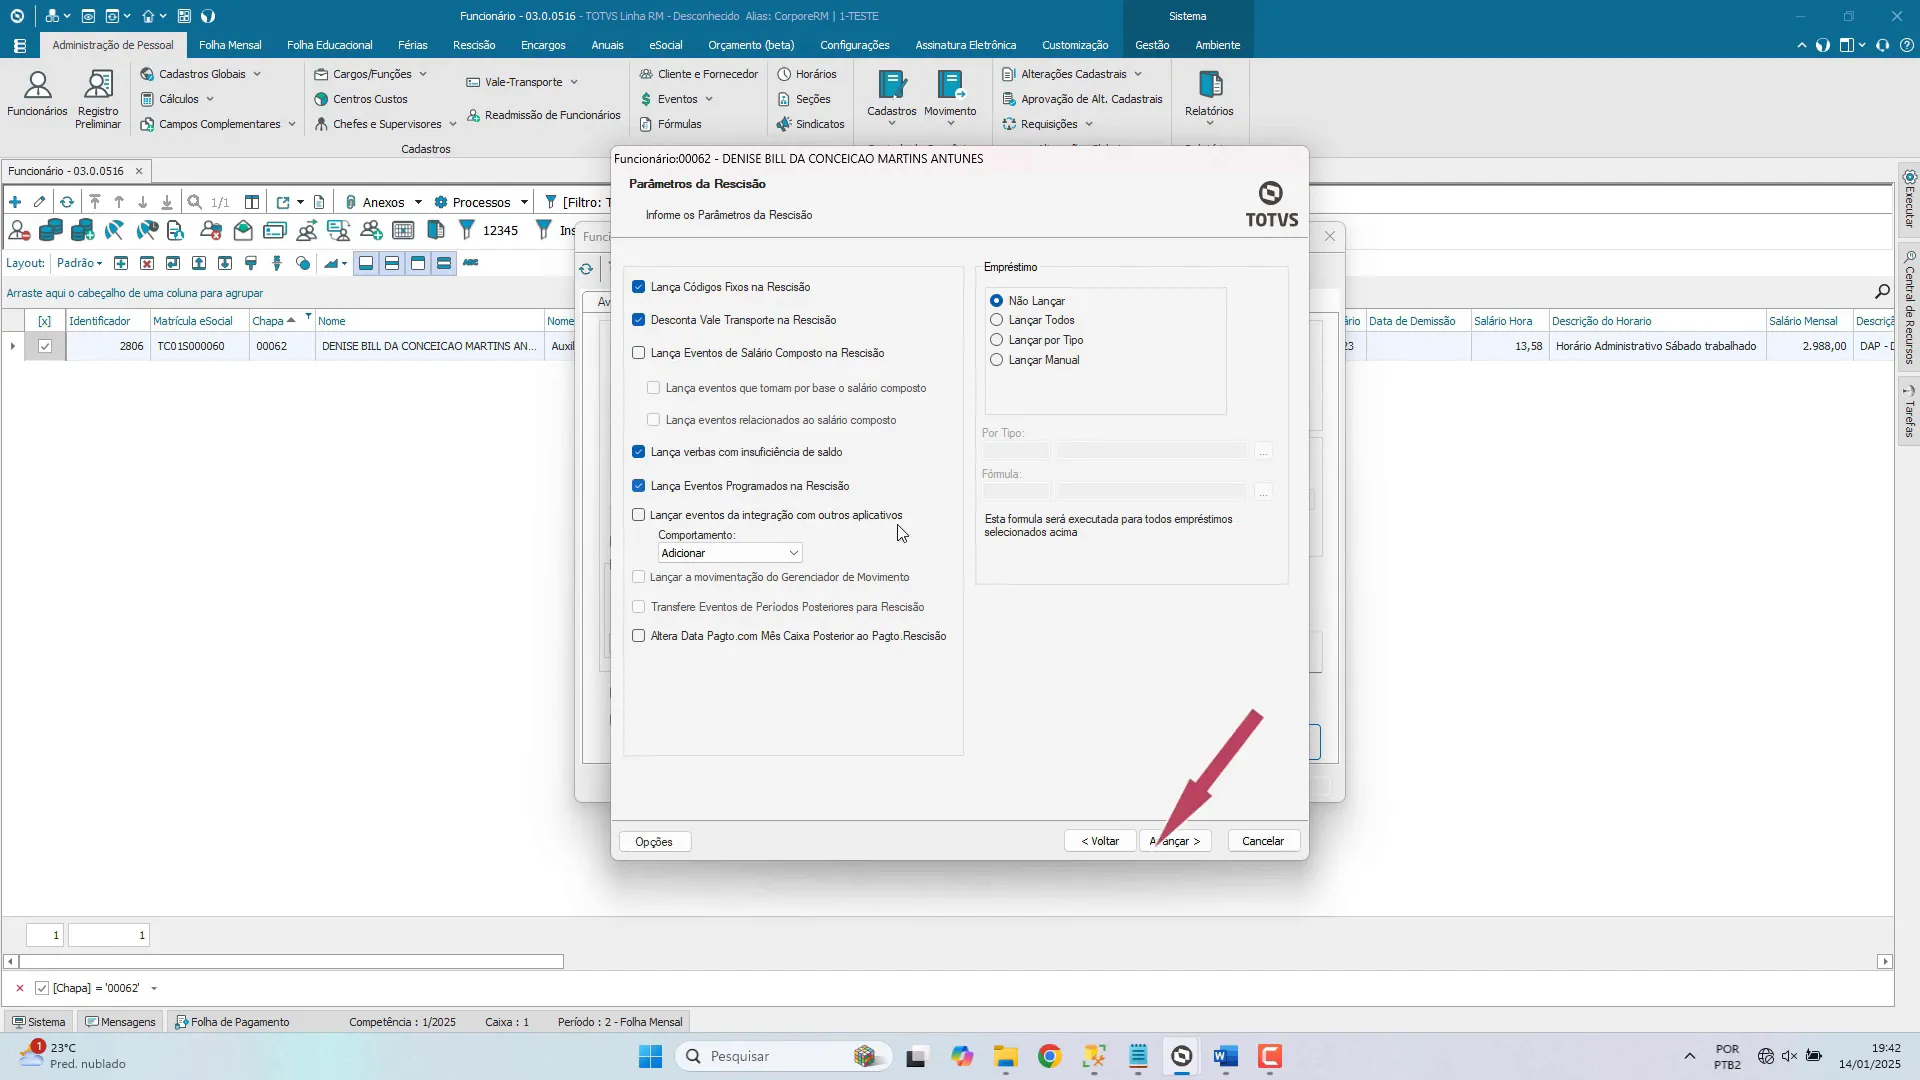
Task: Open the Folha Mensal ribbon tab
Action: [230, 45]
